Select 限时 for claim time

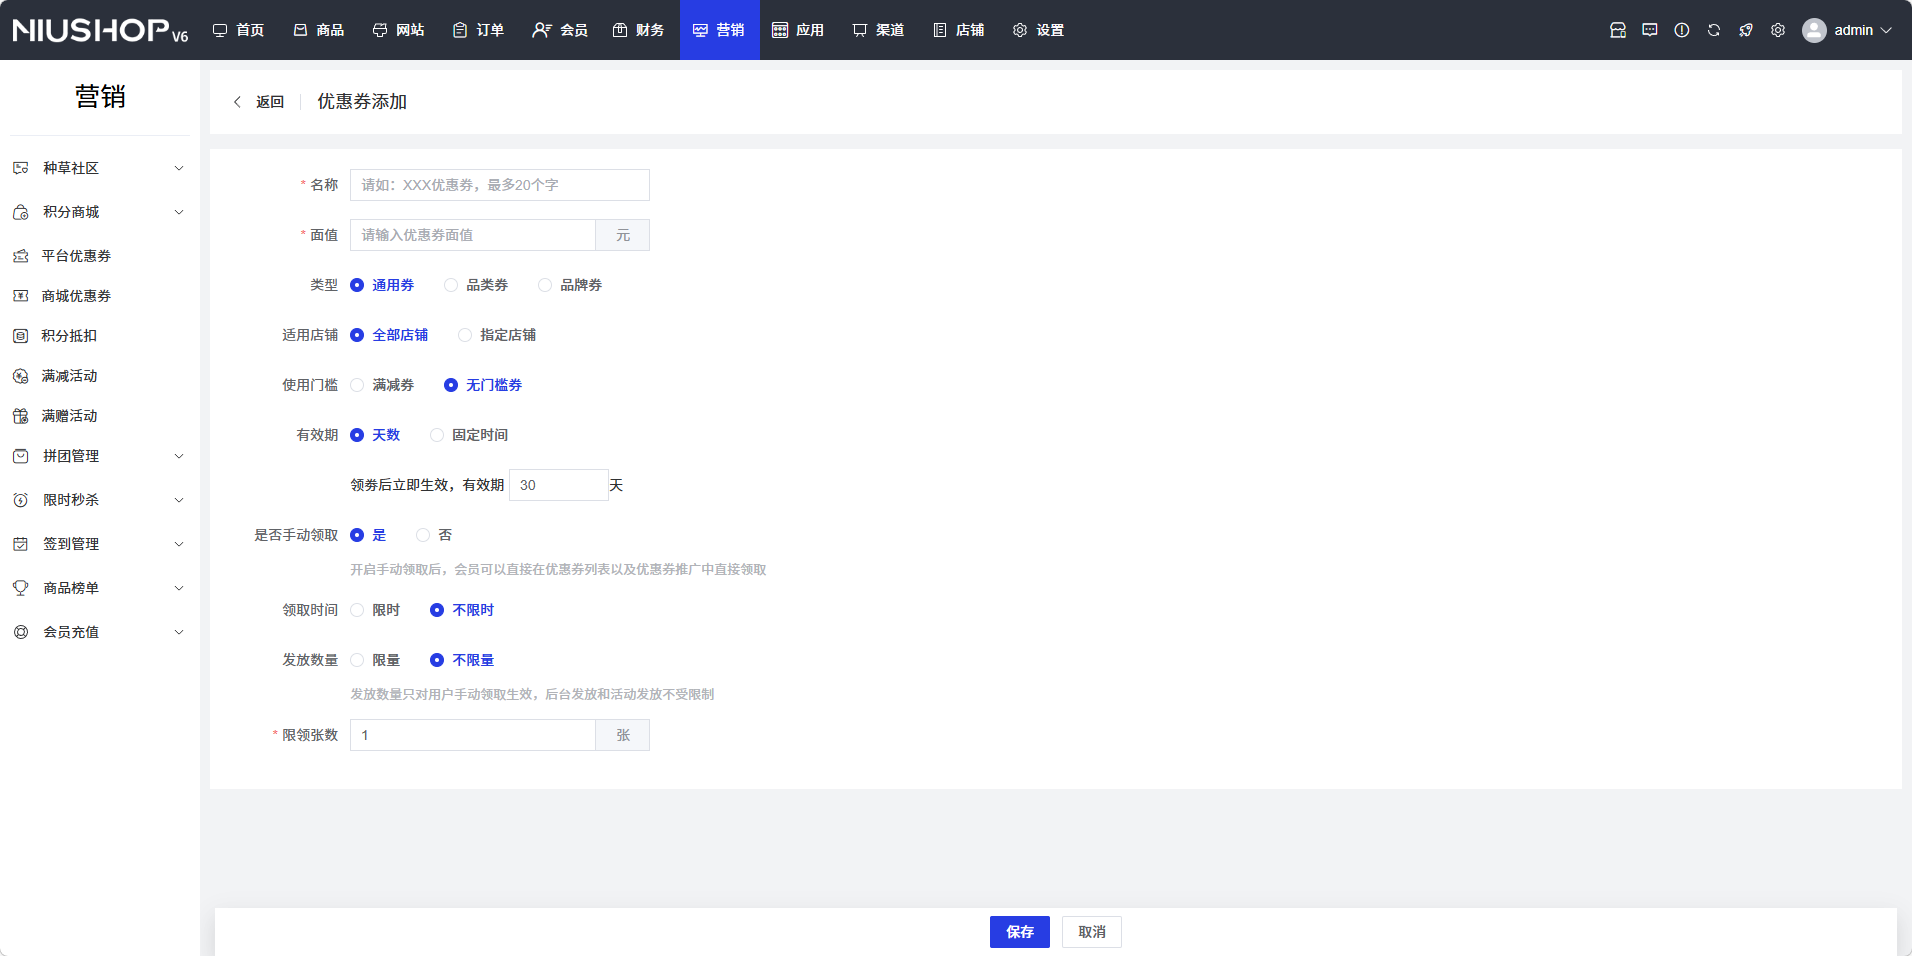(x=375, y=610)
